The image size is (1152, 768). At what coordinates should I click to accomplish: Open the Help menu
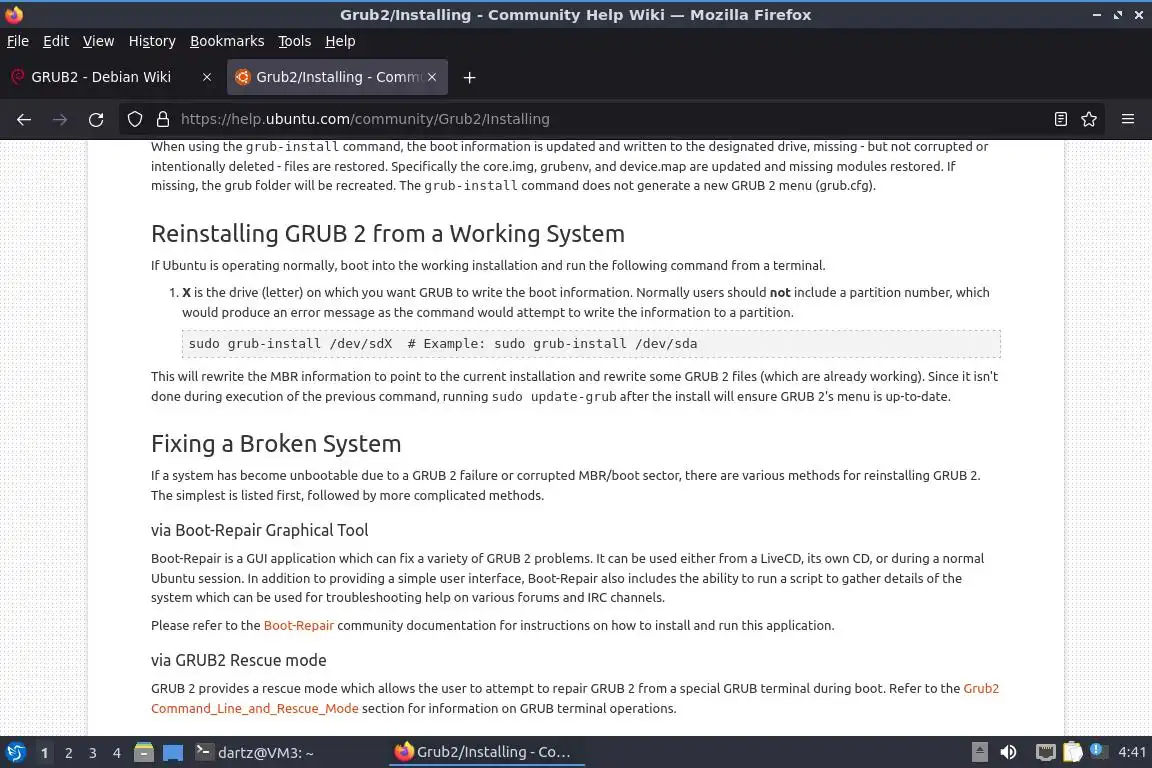tap(340, 41)
